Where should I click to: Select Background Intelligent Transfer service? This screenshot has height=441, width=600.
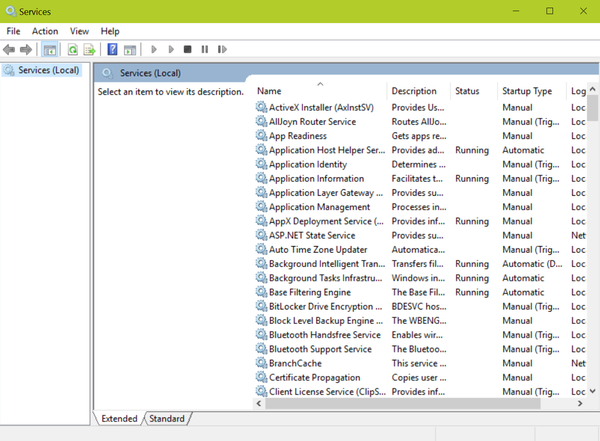[x=420, y=263]
